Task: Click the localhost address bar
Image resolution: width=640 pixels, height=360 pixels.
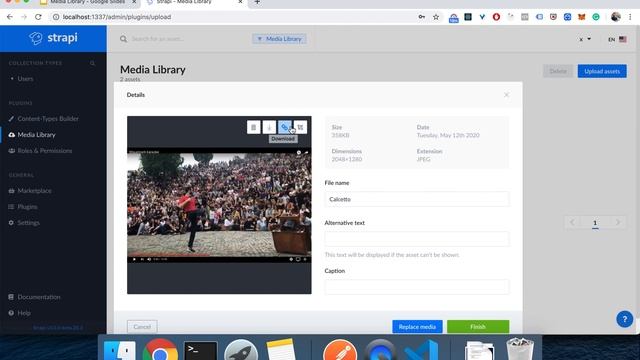Action: (117, 17)
